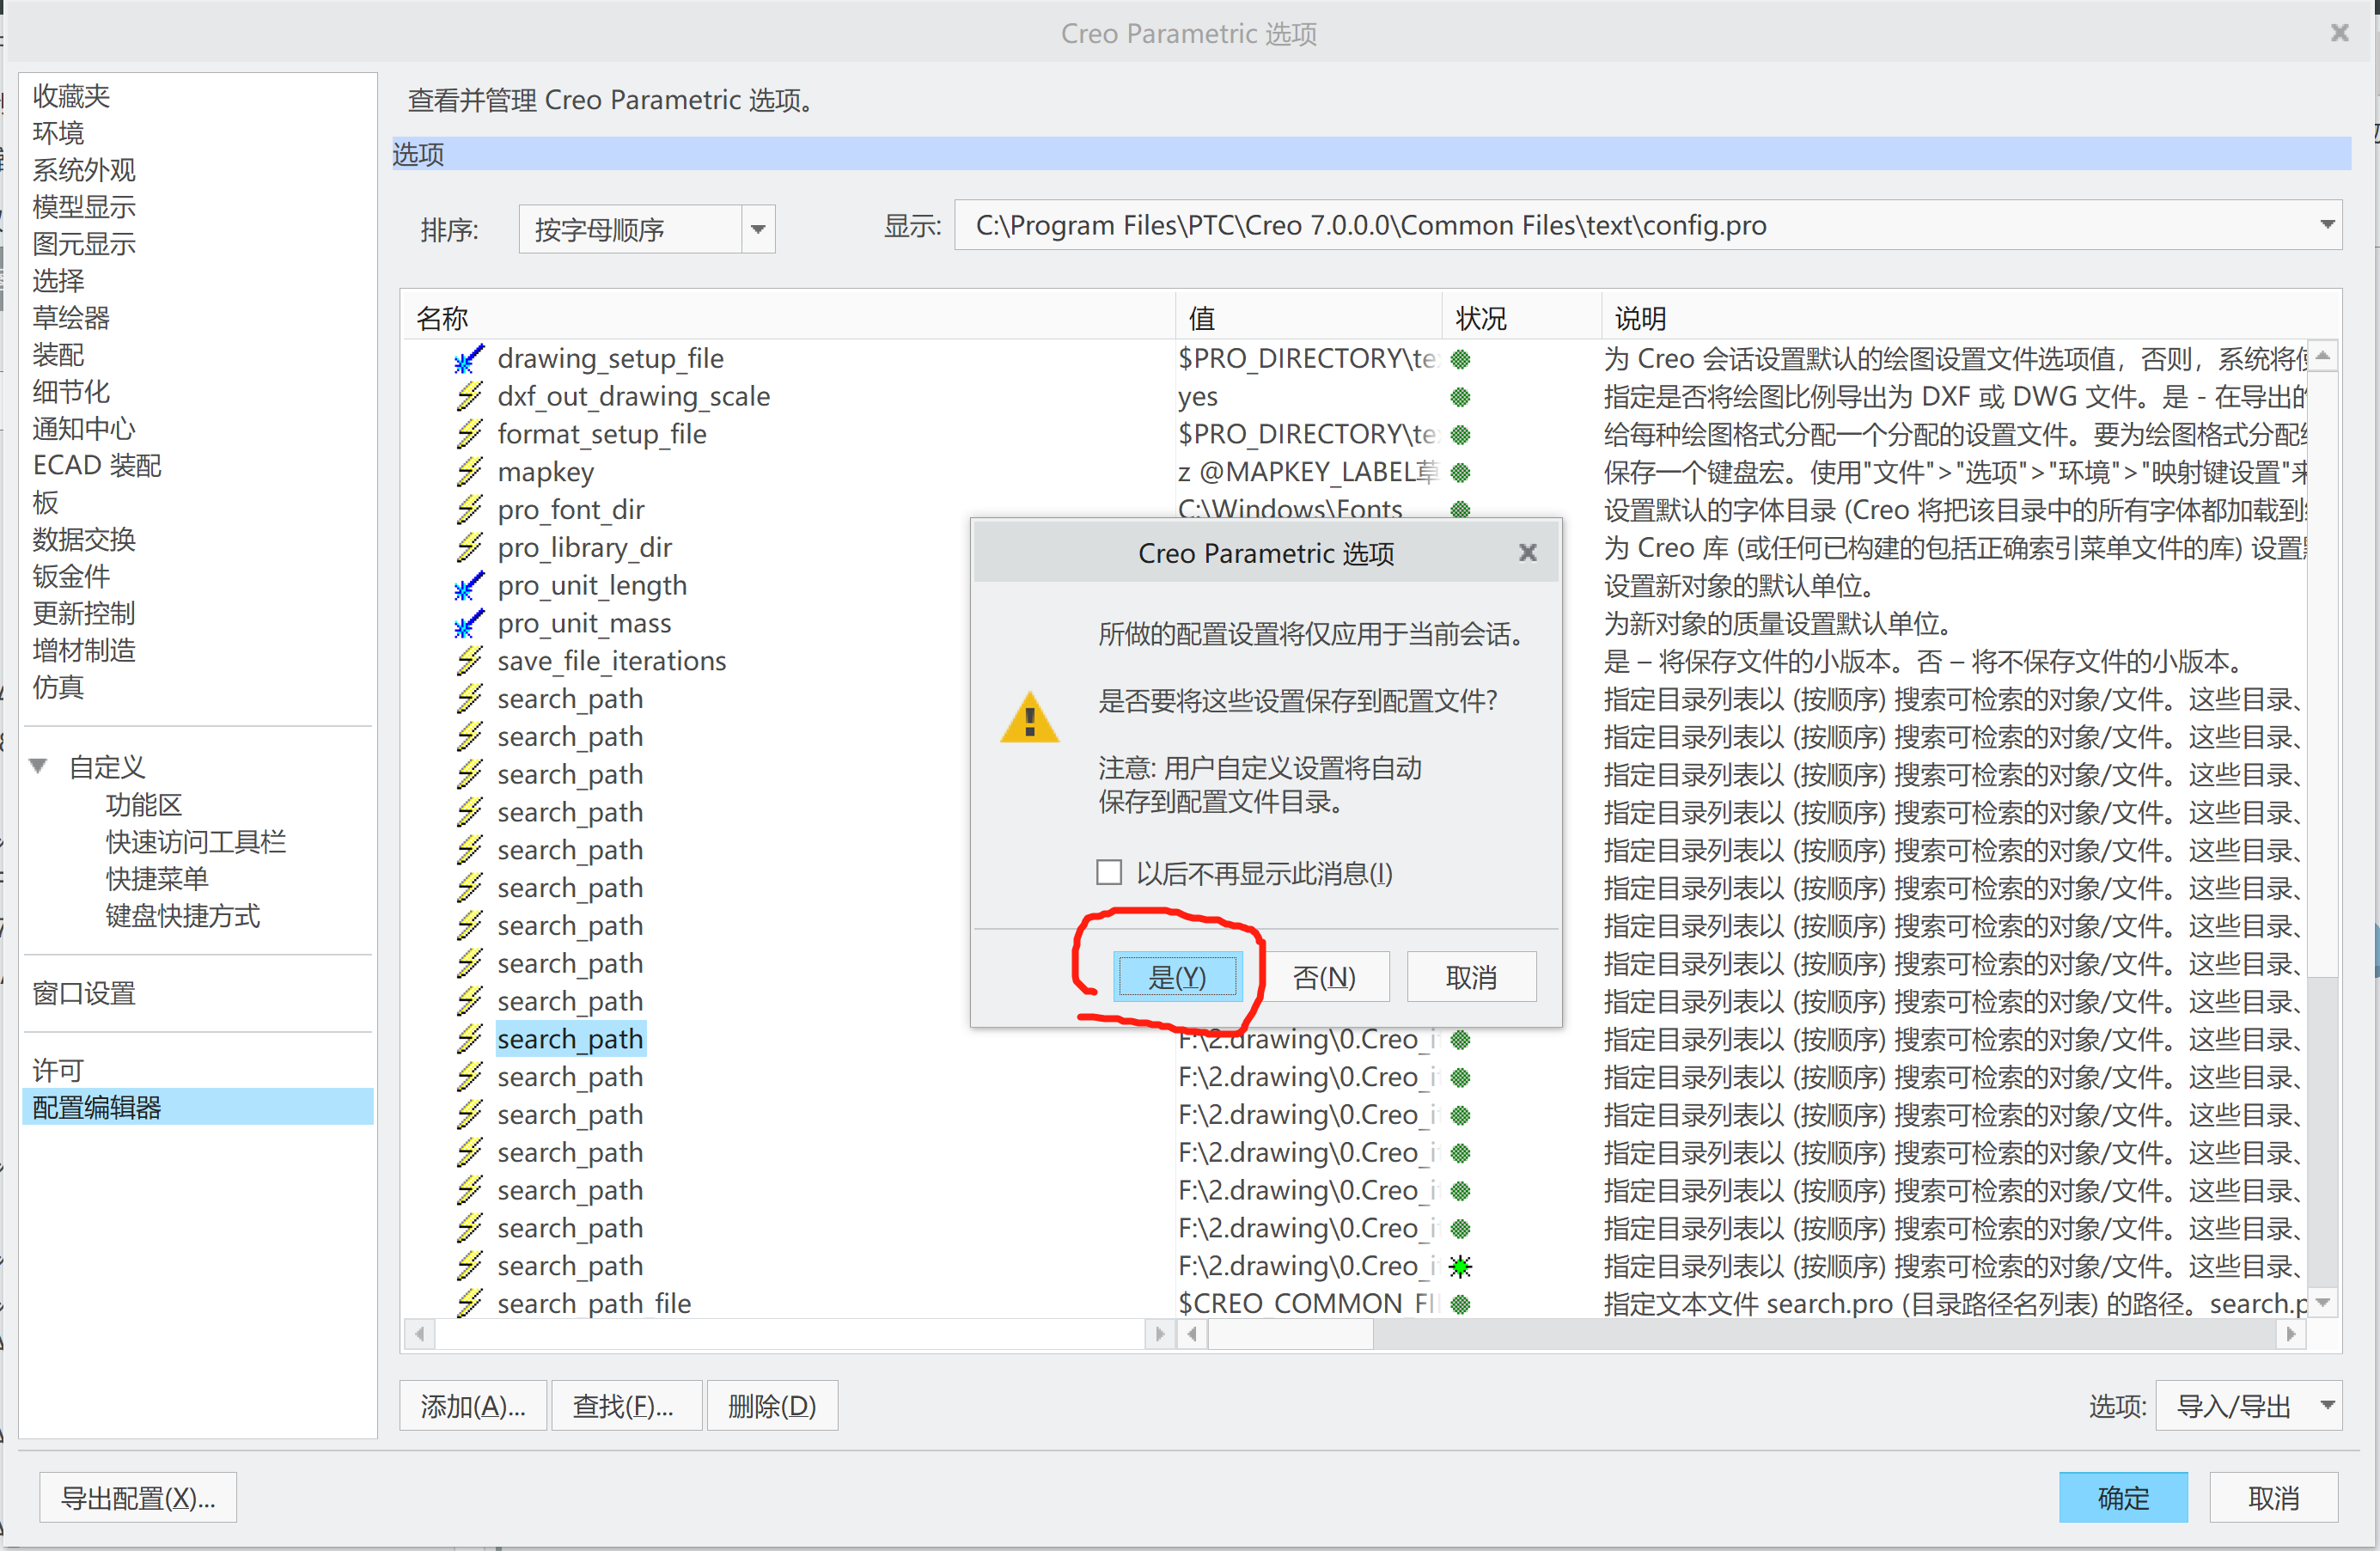Click the lightning icon beside search_path_file
Screen dimensions: 2380x1551
point(469,1304)
